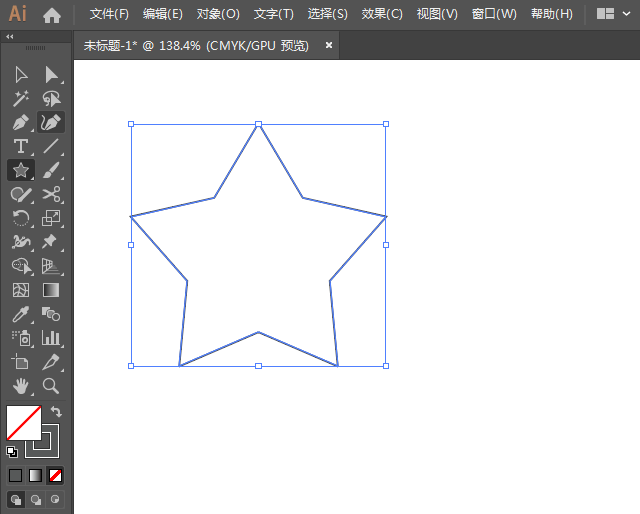
Task: Open the 对象(O) menu
Action: click(x=218, y=14)
